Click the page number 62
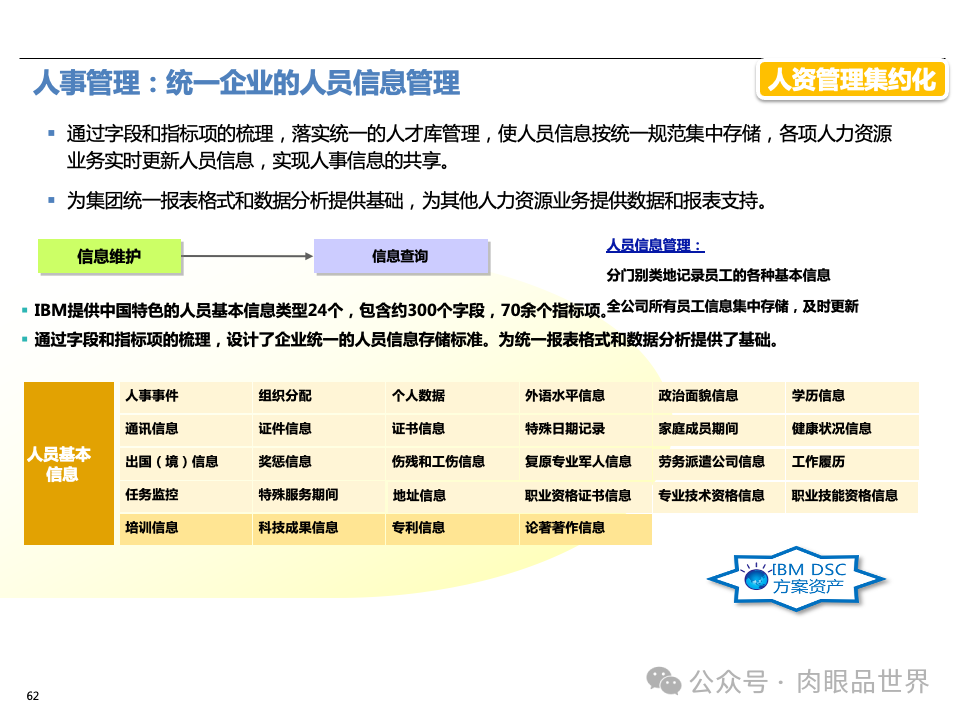This screenshot has height=720, width=960. (33, 696)
